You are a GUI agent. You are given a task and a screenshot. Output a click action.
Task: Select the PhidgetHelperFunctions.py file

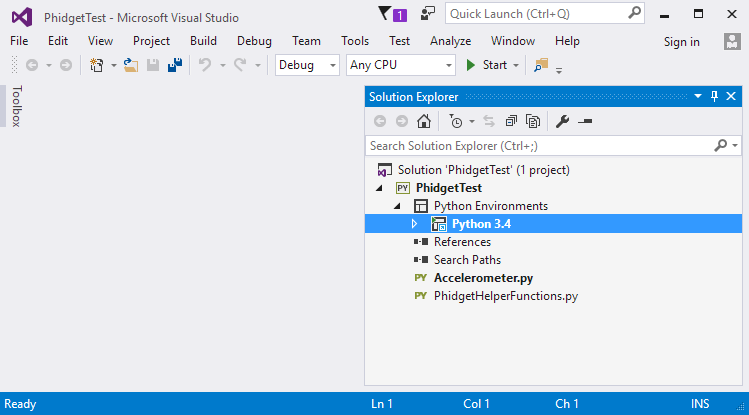tap(506, 296)
